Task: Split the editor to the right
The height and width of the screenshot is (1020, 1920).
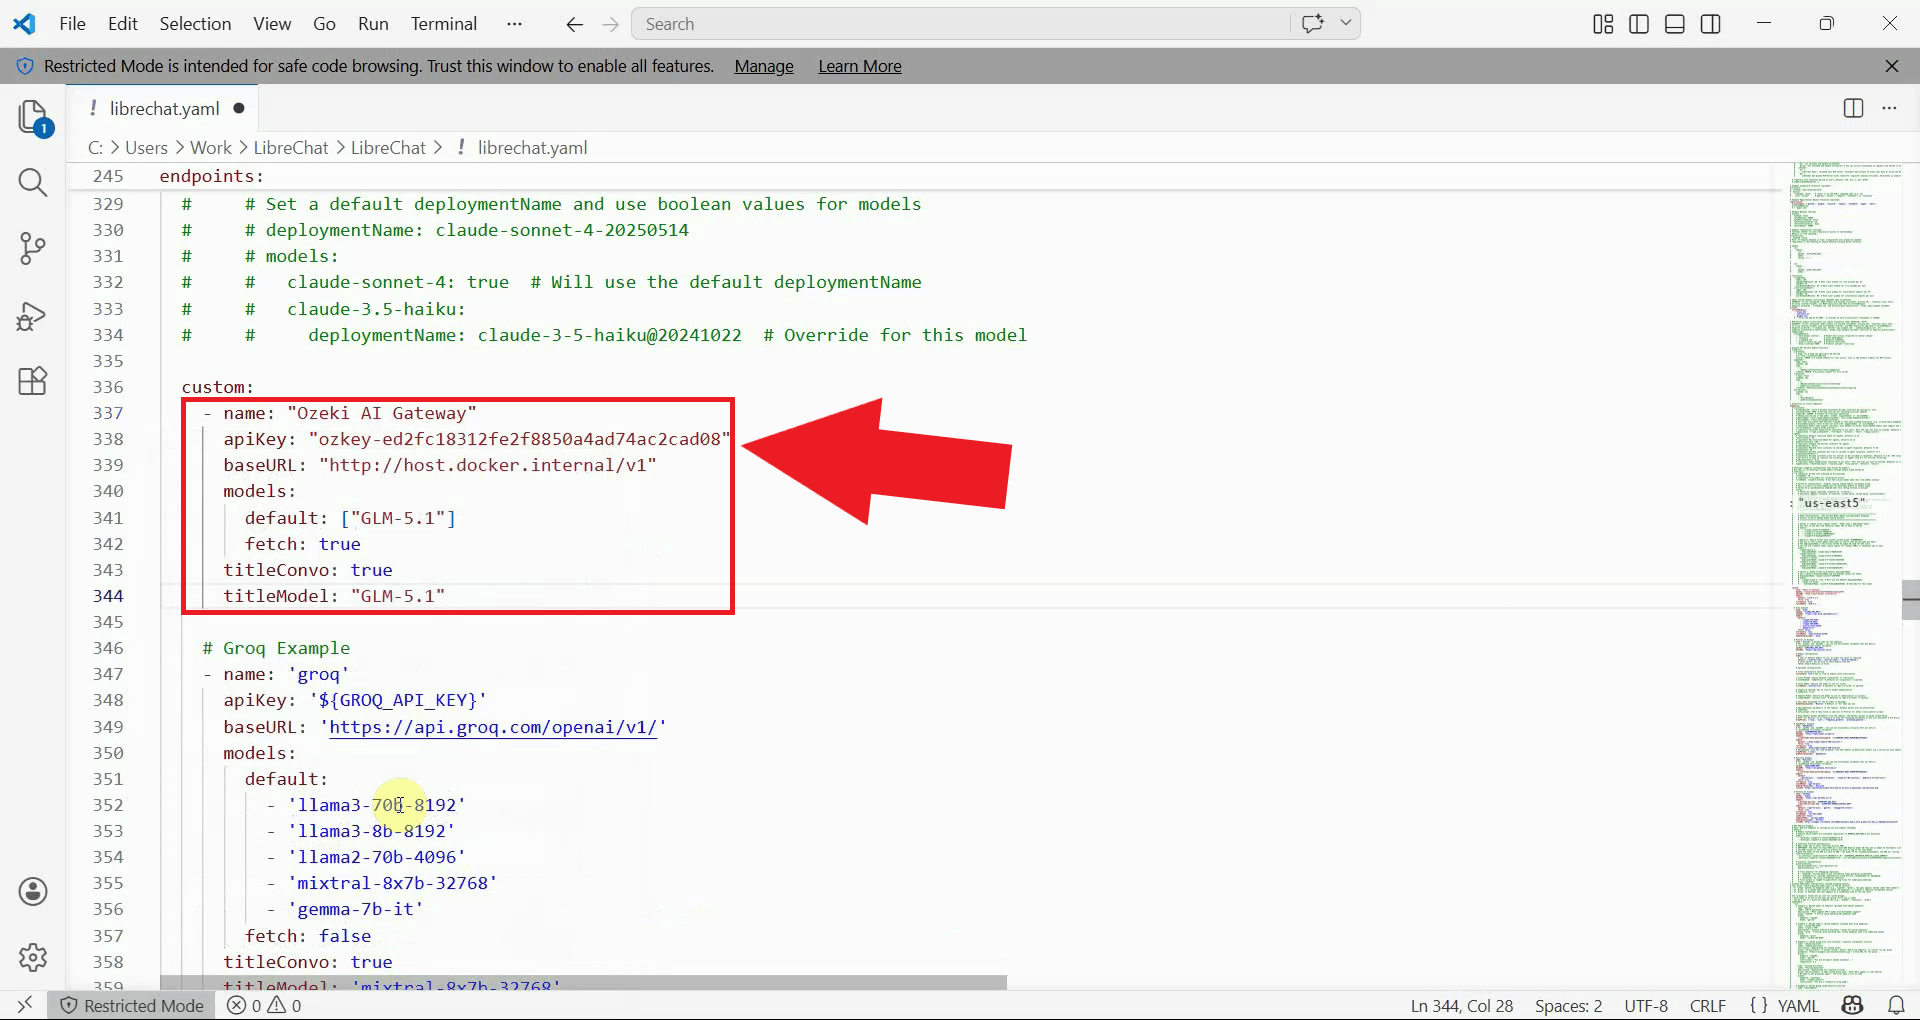Action: tap(1853, 108)
